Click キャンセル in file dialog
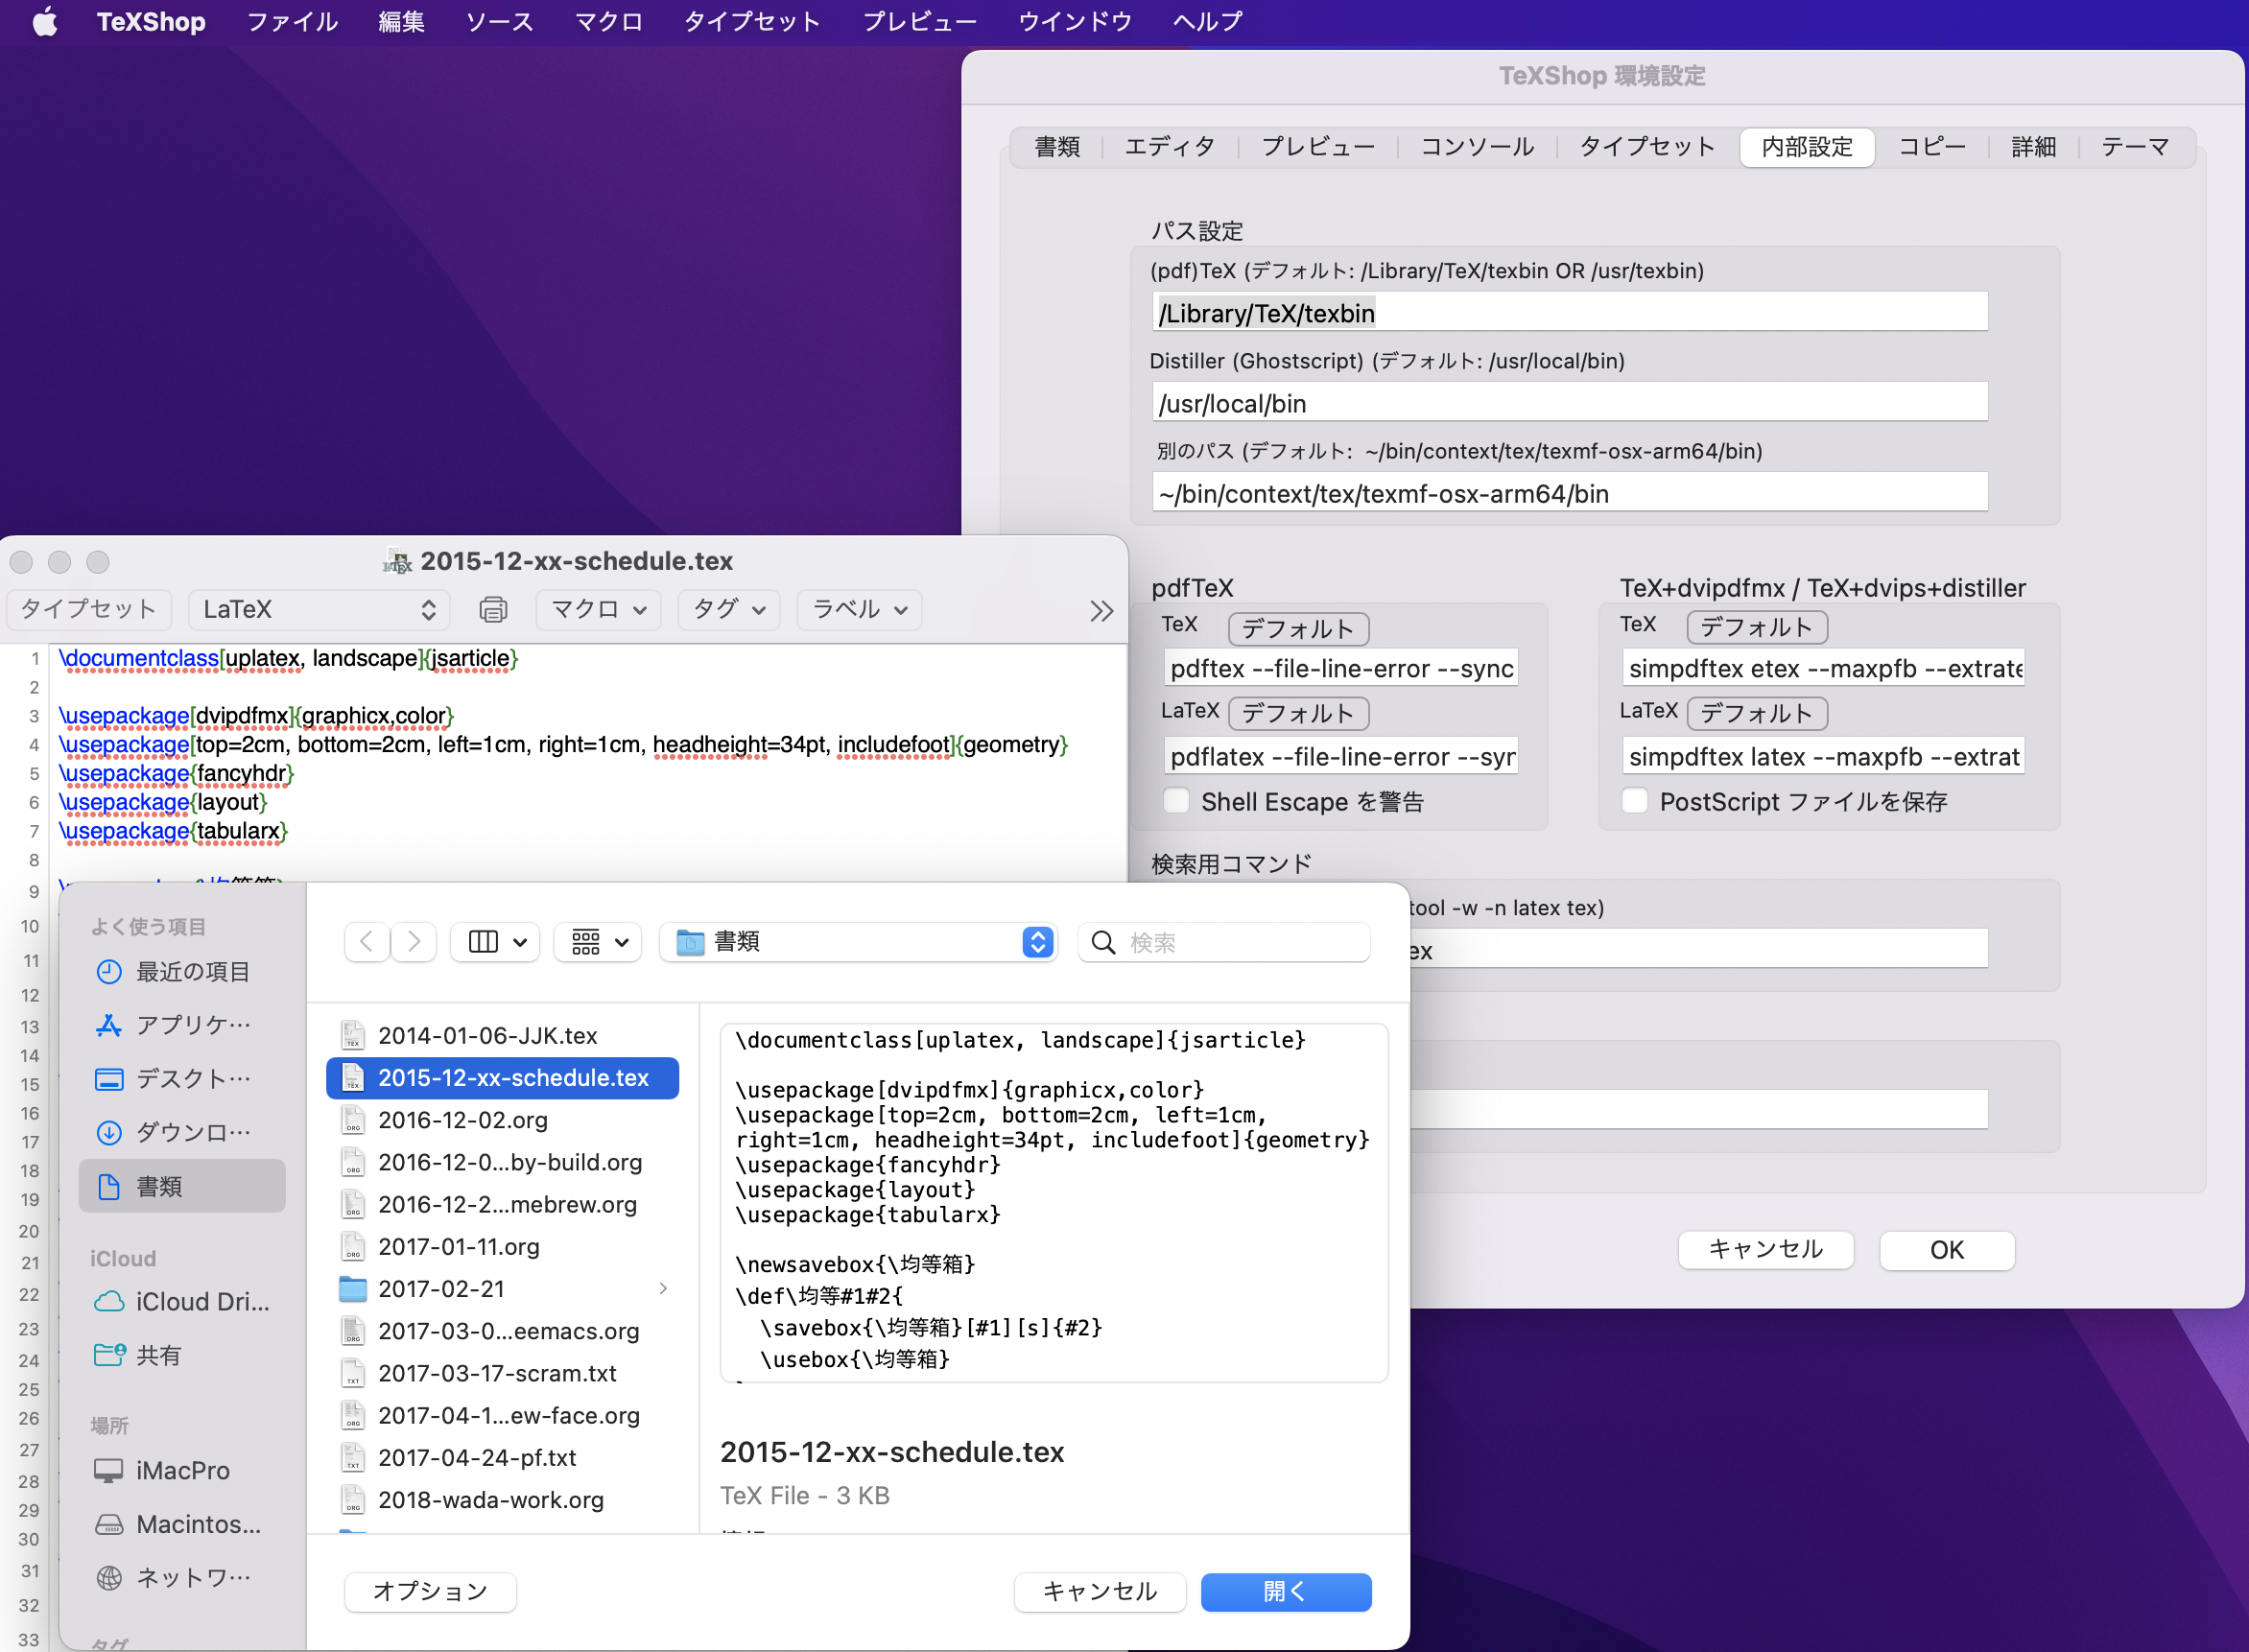The image size is (2249, 1652). pos(1099,1591)
